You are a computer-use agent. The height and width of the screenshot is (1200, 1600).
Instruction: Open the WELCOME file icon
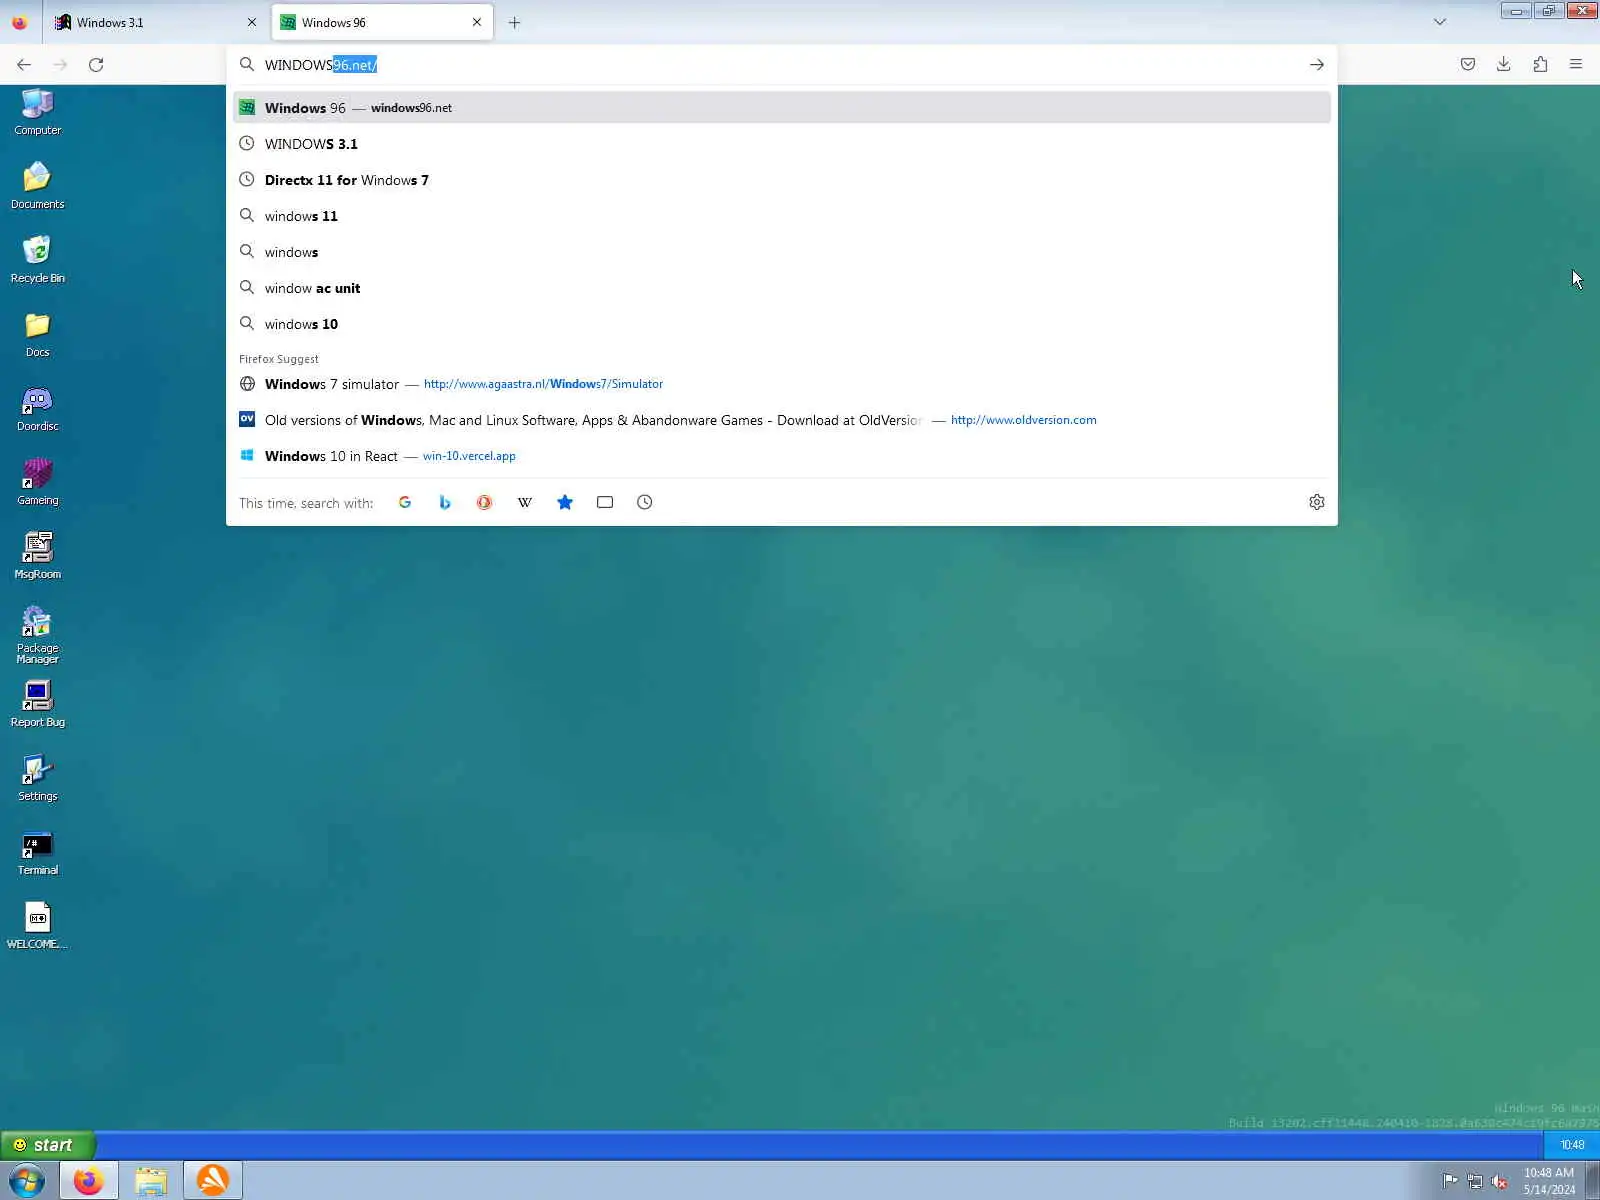[37, 925]
